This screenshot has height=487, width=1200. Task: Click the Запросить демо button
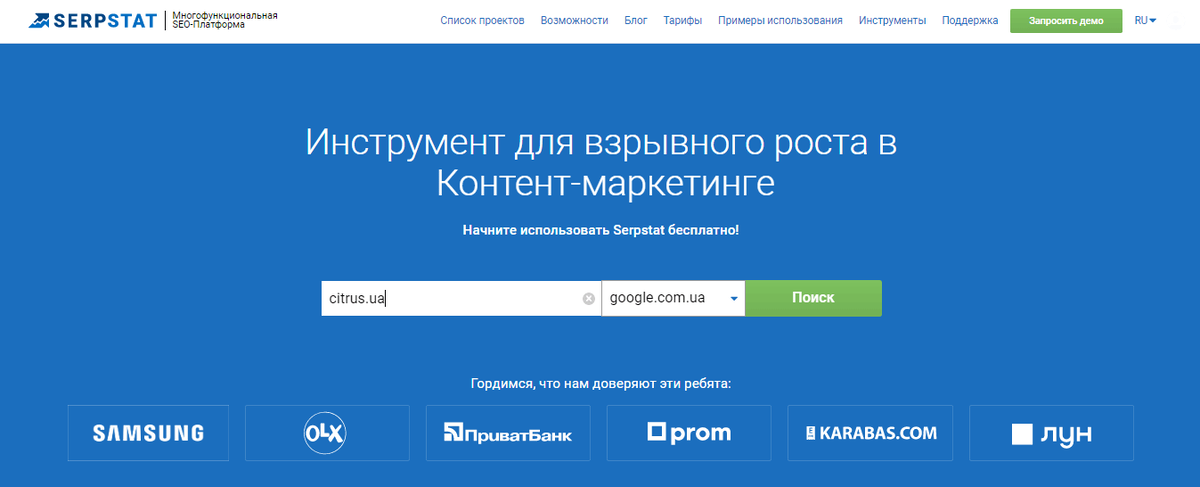tap(1066, 20)
